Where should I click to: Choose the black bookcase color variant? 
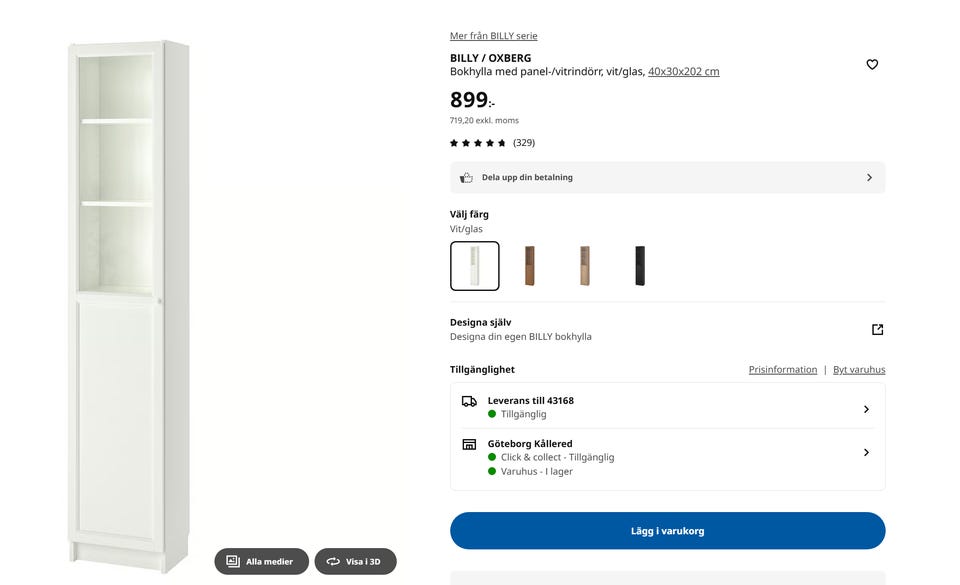tap(640, 266)
